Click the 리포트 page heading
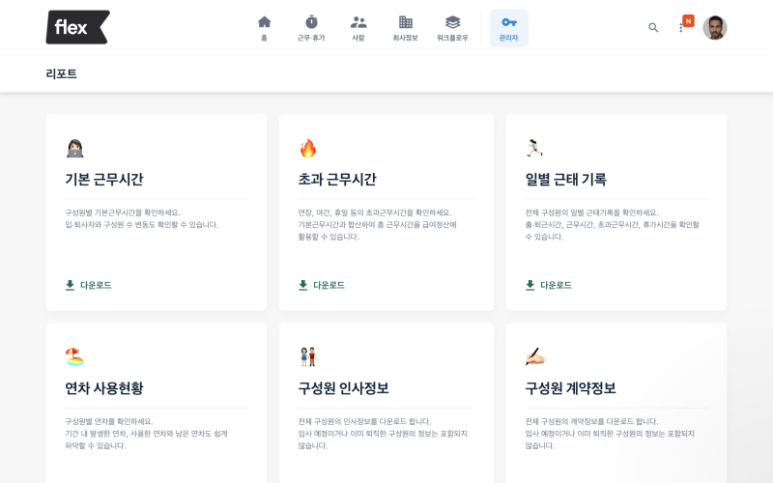Image resolution: width=773 pixels, height=483 pixels. [x=61, y=74]
